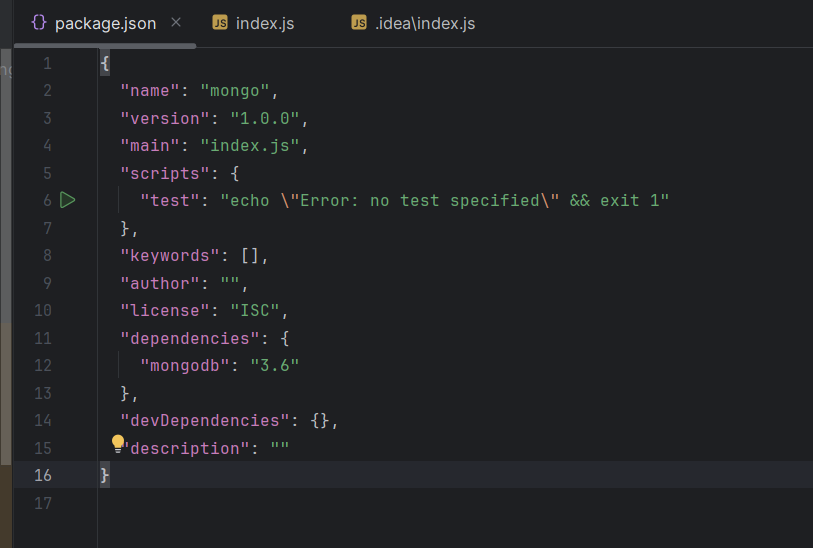Click the opening brace on line 1

[105, 63]
